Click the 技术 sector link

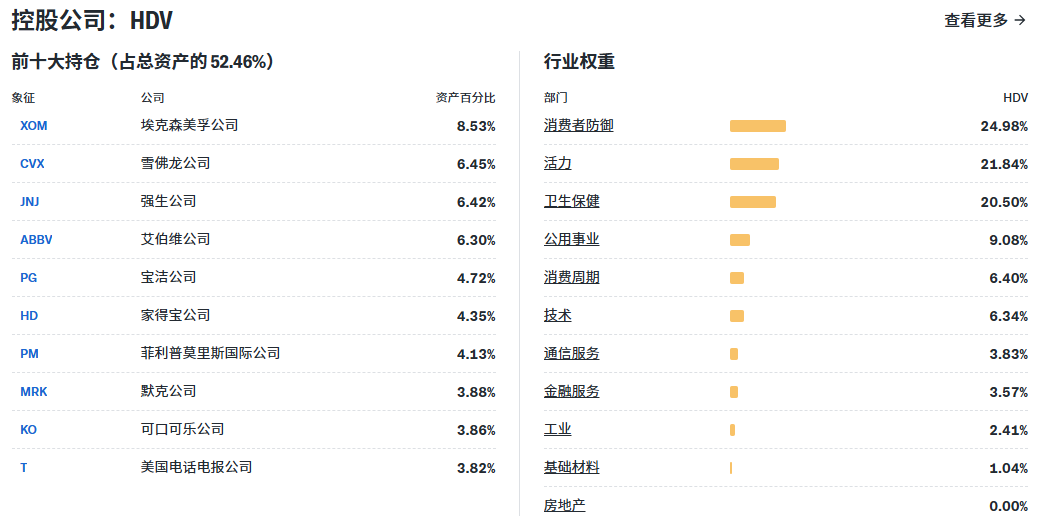(x=558, y=316)
